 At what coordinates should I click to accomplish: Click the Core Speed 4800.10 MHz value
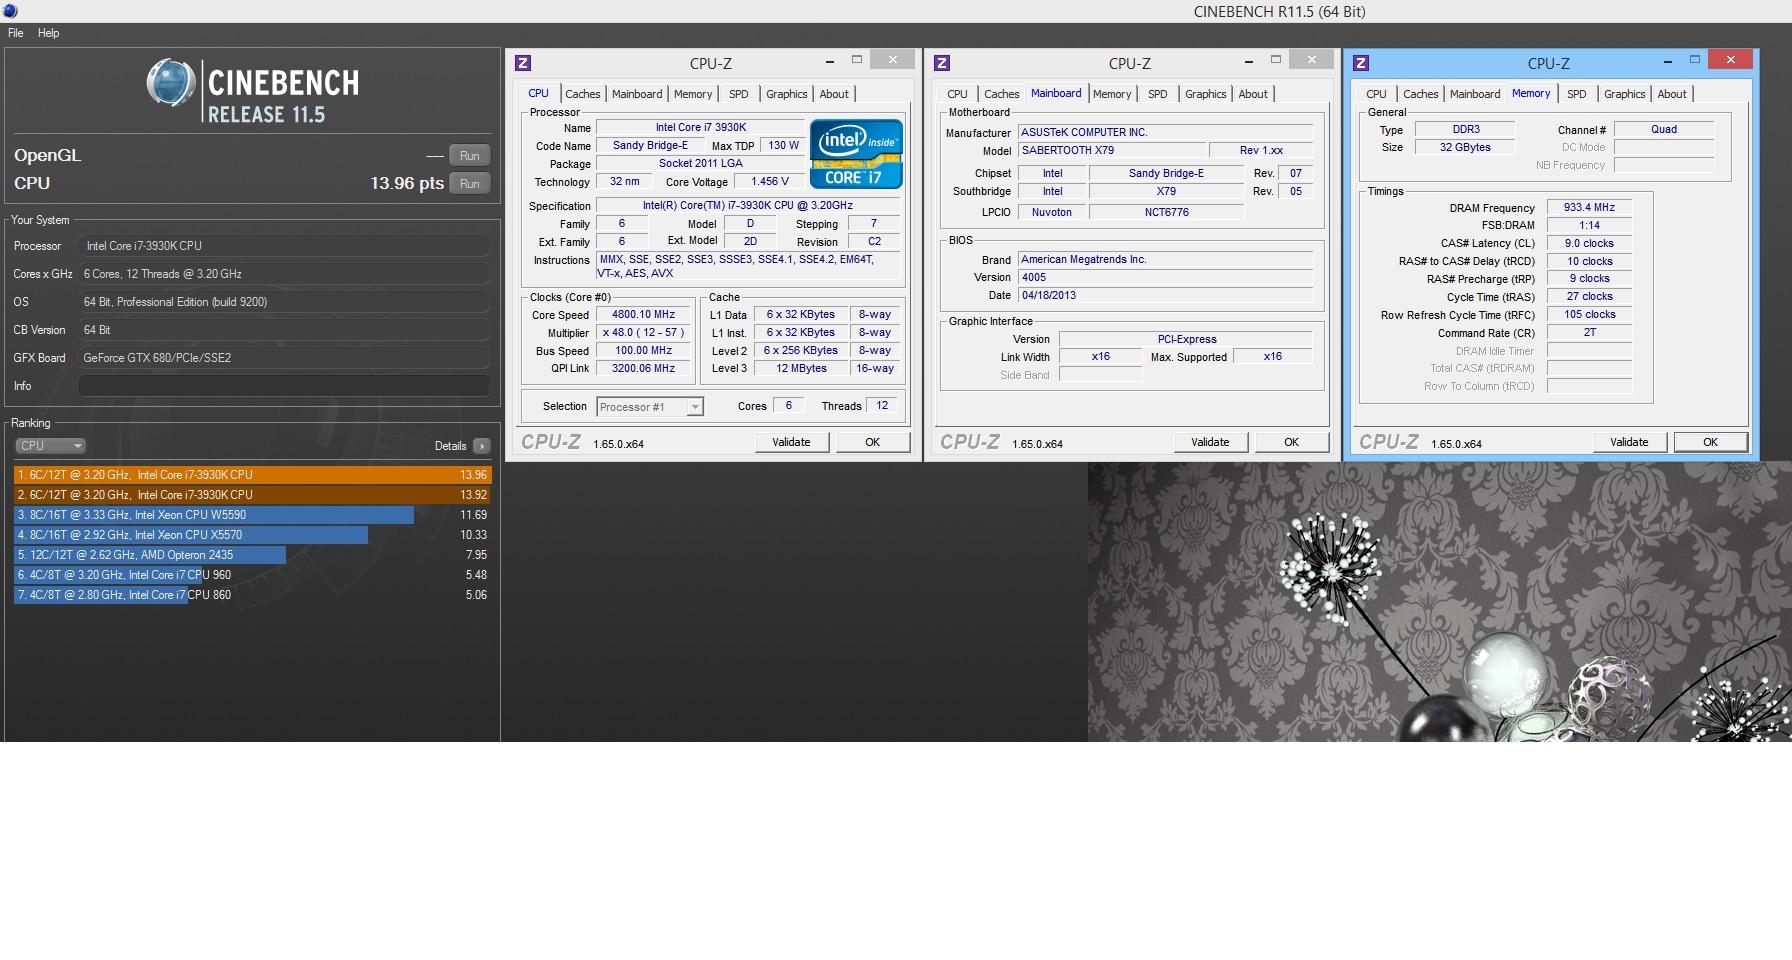coord(644,314)
